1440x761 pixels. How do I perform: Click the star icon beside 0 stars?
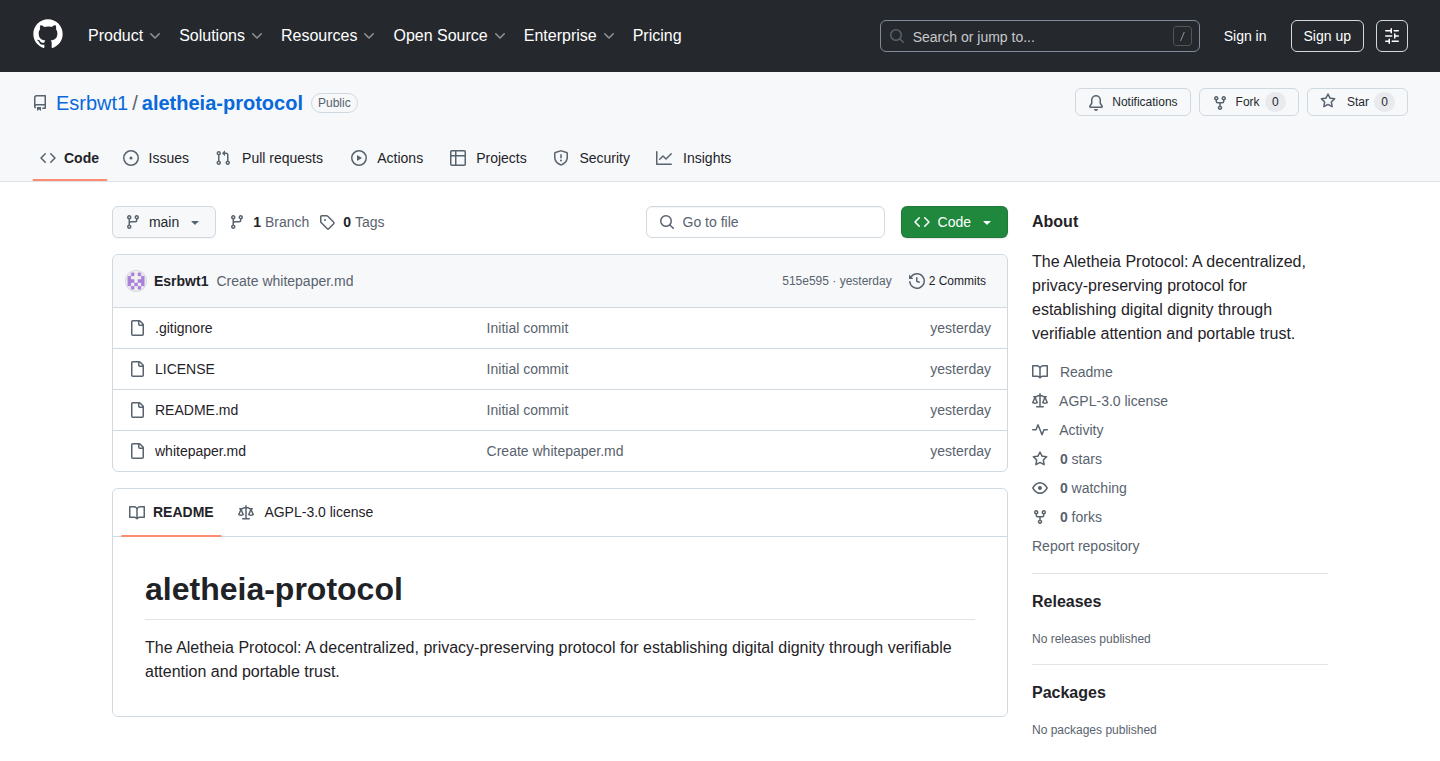click(x=1040, y=459)
